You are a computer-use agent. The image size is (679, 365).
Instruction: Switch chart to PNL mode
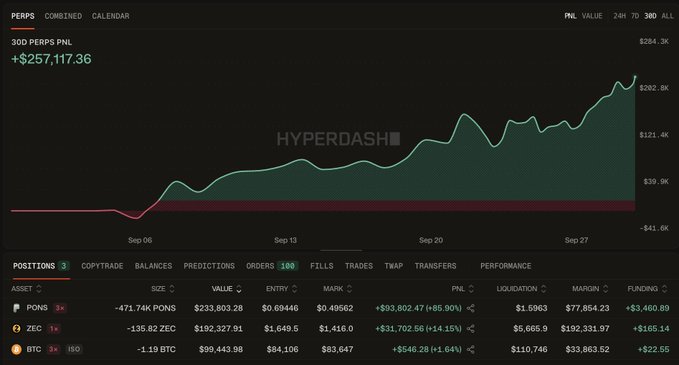click(570, 16)
